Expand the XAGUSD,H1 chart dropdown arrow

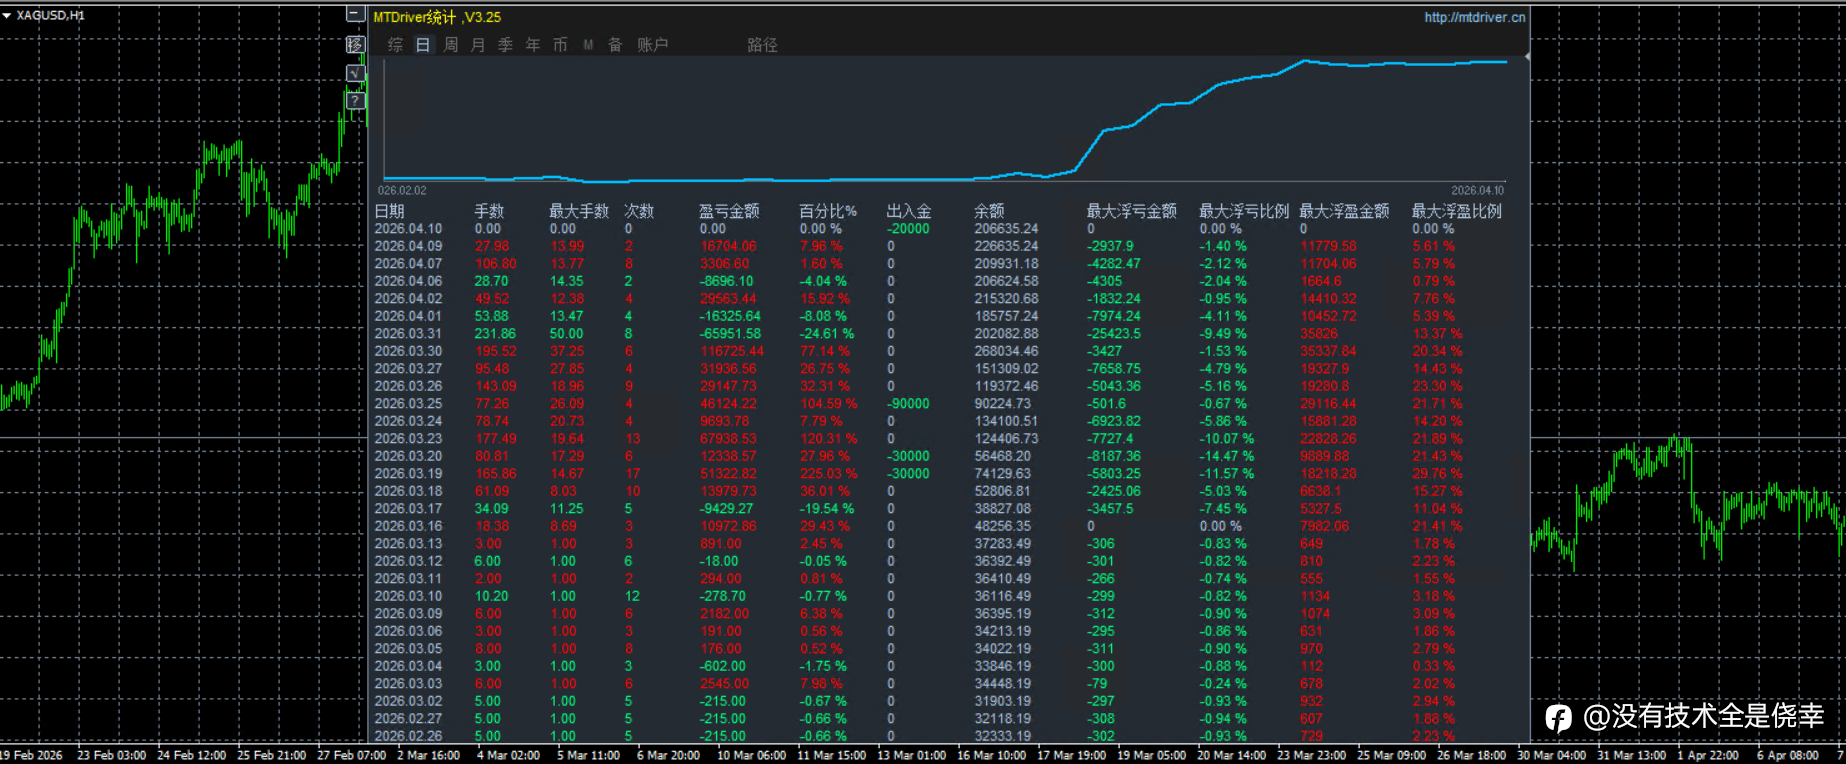tap(7, 15)
